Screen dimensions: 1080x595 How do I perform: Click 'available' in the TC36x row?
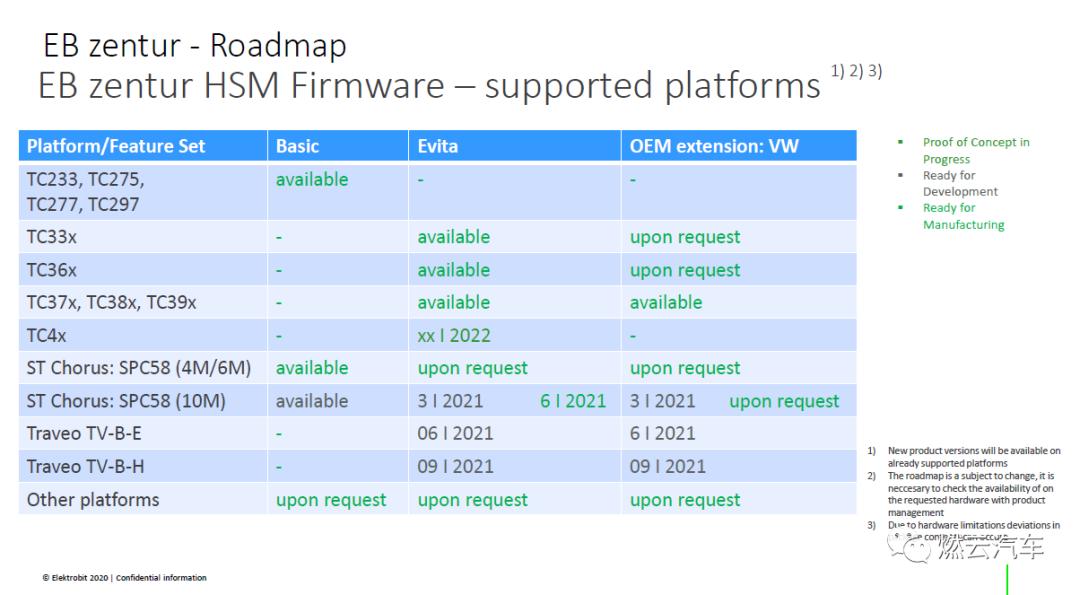454,270
